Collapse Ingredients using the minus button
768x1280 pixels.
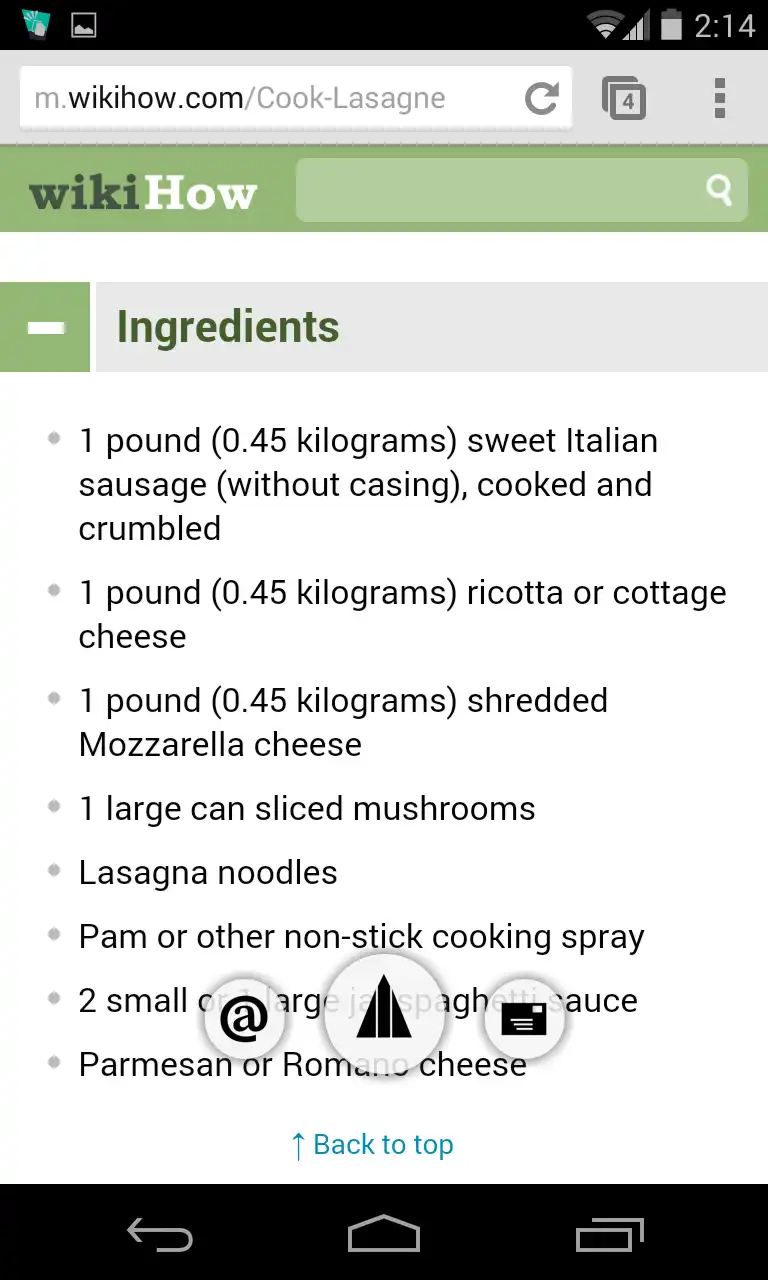click(x=45, y=327)
